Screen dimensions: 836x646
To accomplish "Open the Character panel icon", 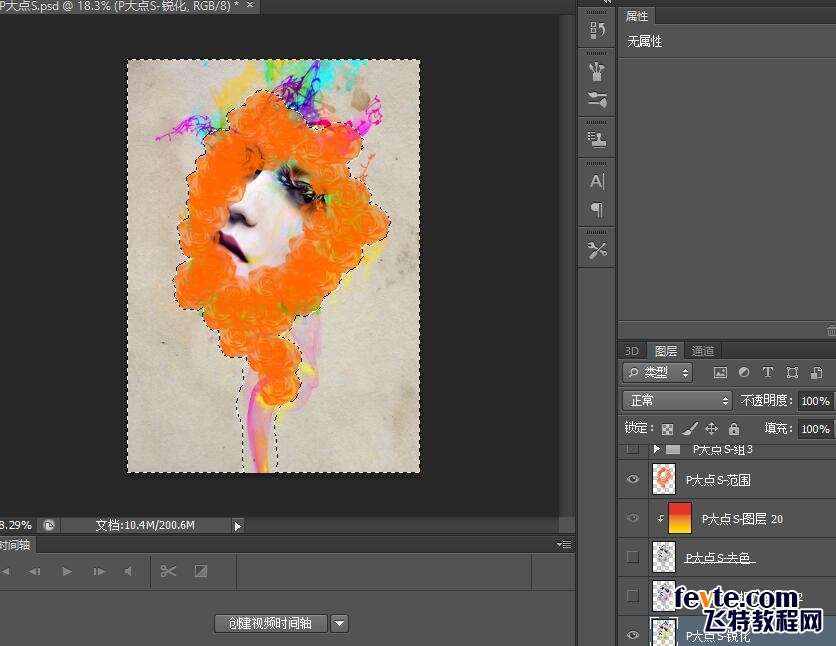I will click(x=598, y=181).
